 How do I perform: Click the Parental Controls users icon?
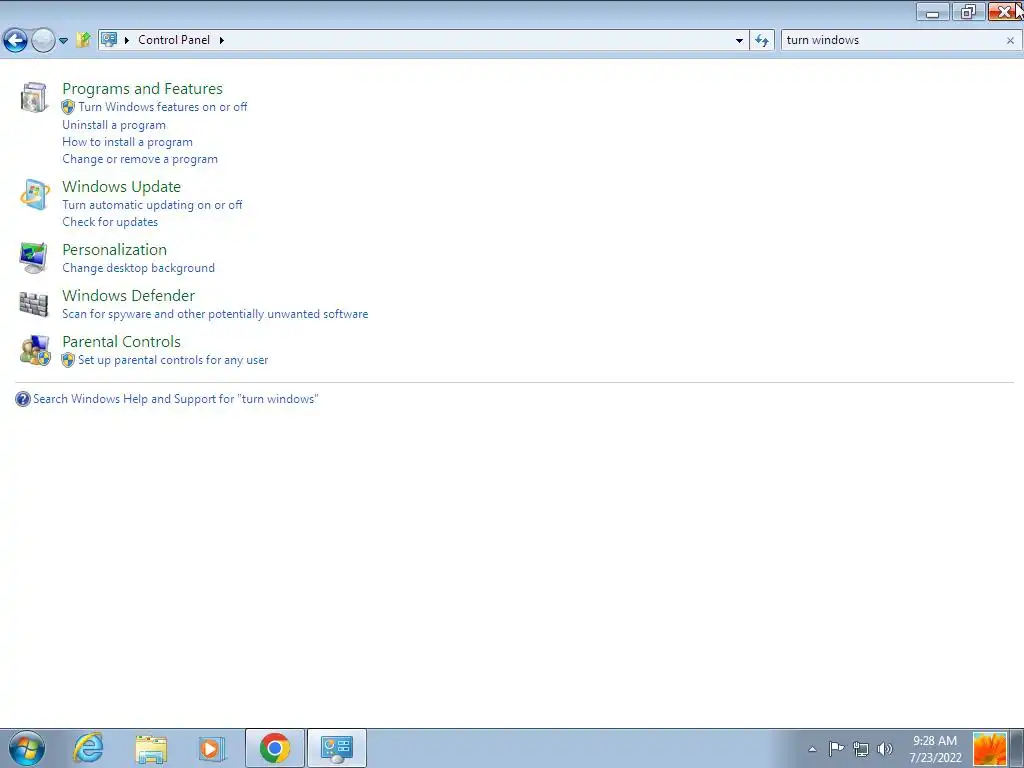click(x=35, y=350)
